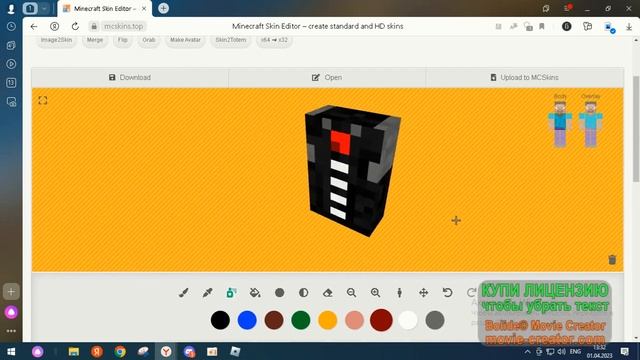Reload the current page
The height and width of the screenshot is (360, 640).
coord(75,27)
